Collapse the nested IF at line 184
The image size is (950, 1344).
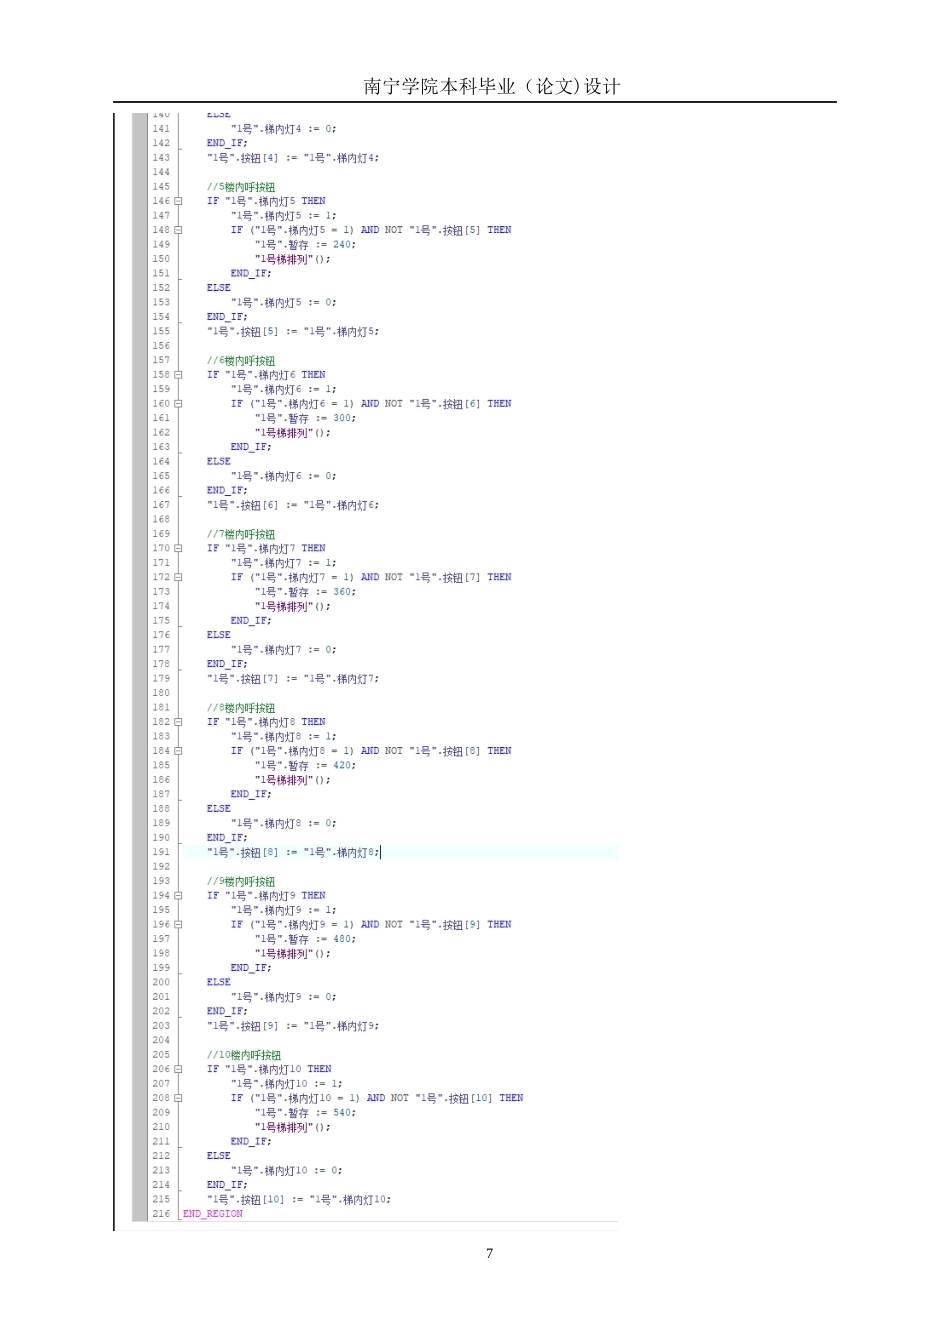click(178, 751)
